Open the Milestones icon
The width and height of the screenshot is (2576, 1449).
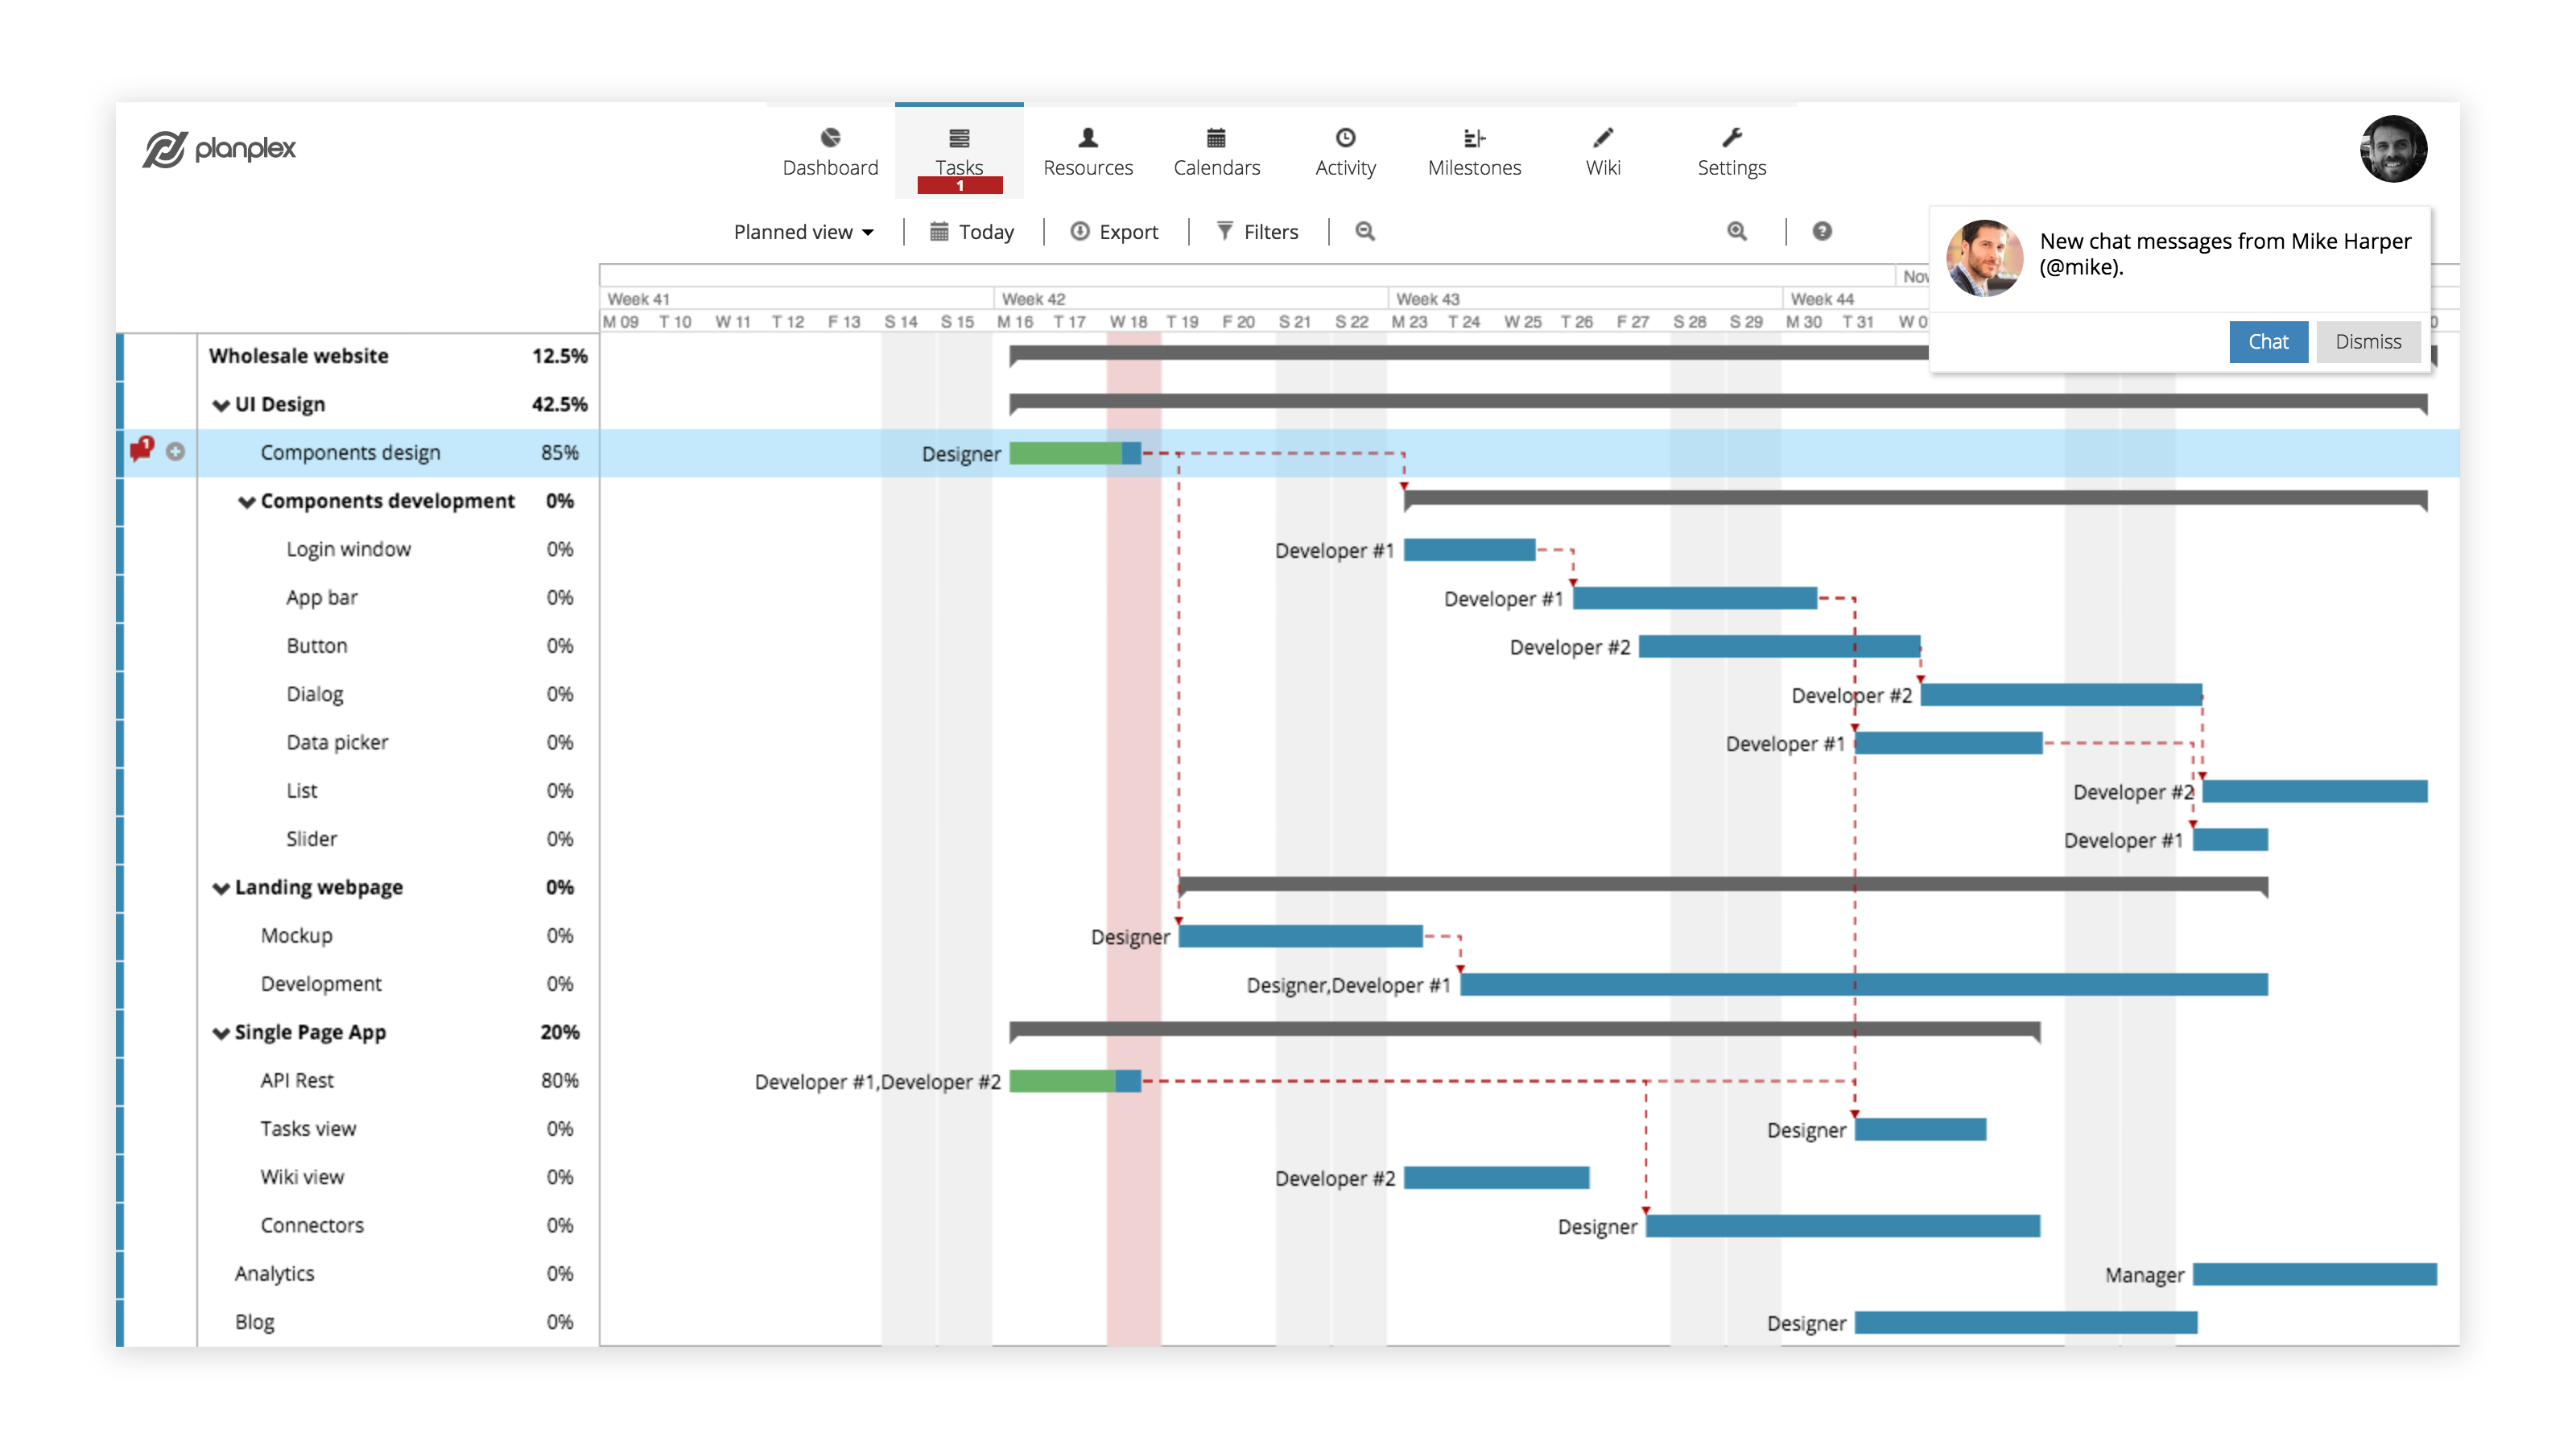[1474, 137]
